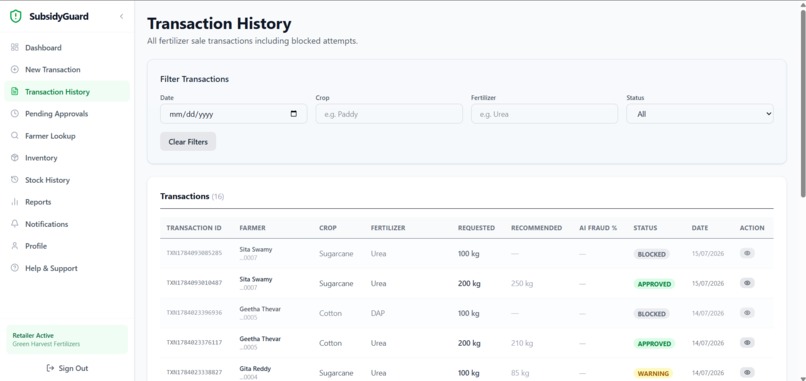Click the RECOMMENDED column header
Screen dimensions: 806x381
536,228
